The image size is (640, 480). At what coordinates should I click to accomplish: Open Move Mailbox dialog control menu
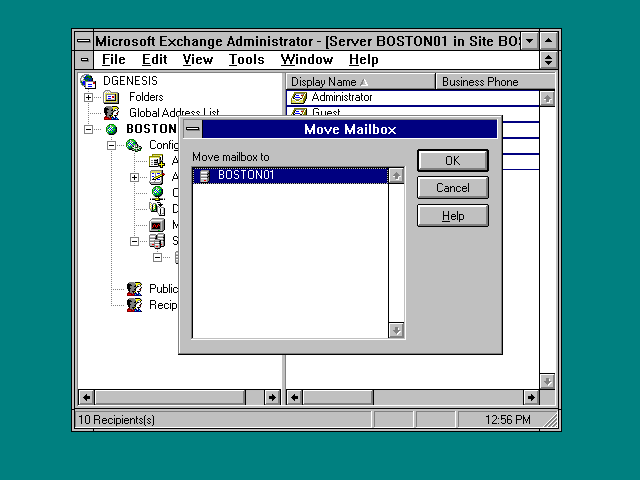pyautogui.click(x=192, y=129)
